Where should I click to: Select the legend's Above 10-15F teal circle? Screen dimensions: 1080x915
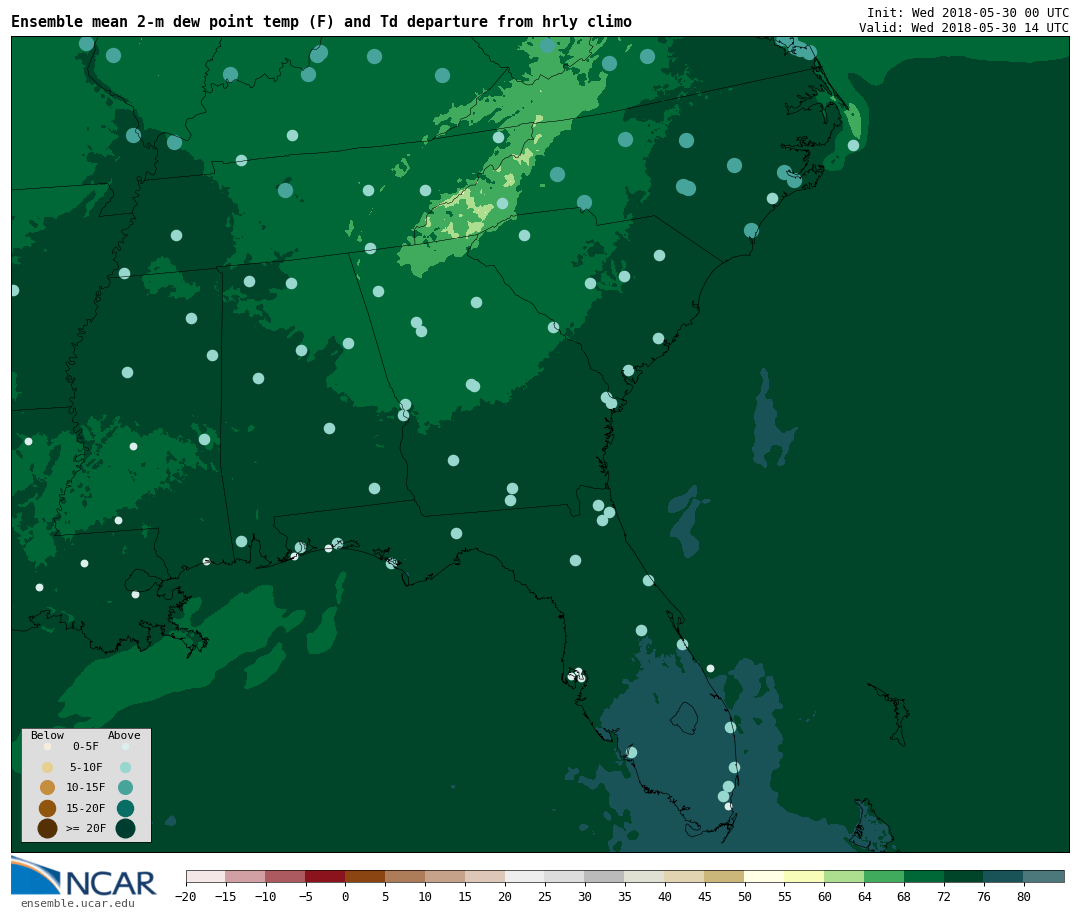click(x=125, y=788)
